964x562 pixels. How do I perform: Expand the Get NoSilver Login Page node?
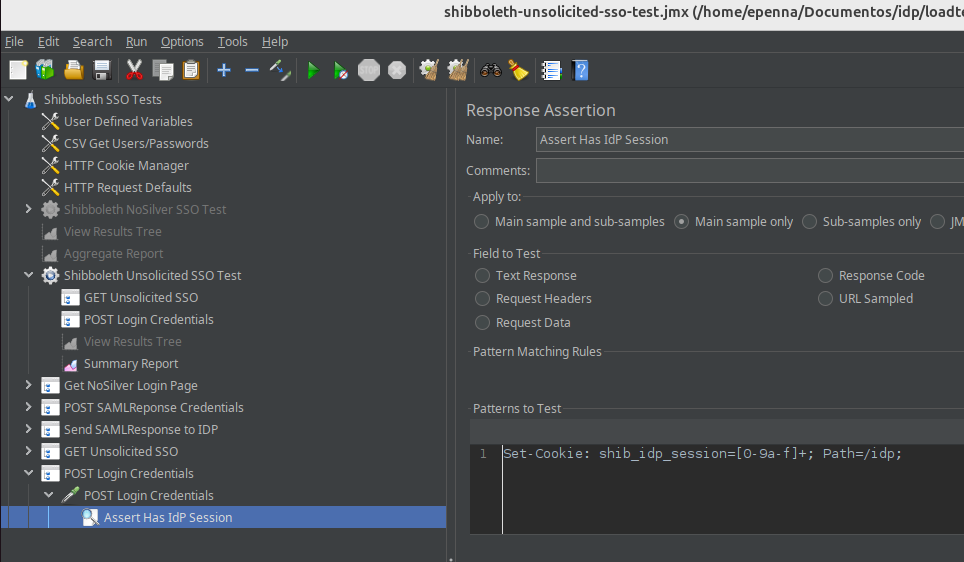29,386
